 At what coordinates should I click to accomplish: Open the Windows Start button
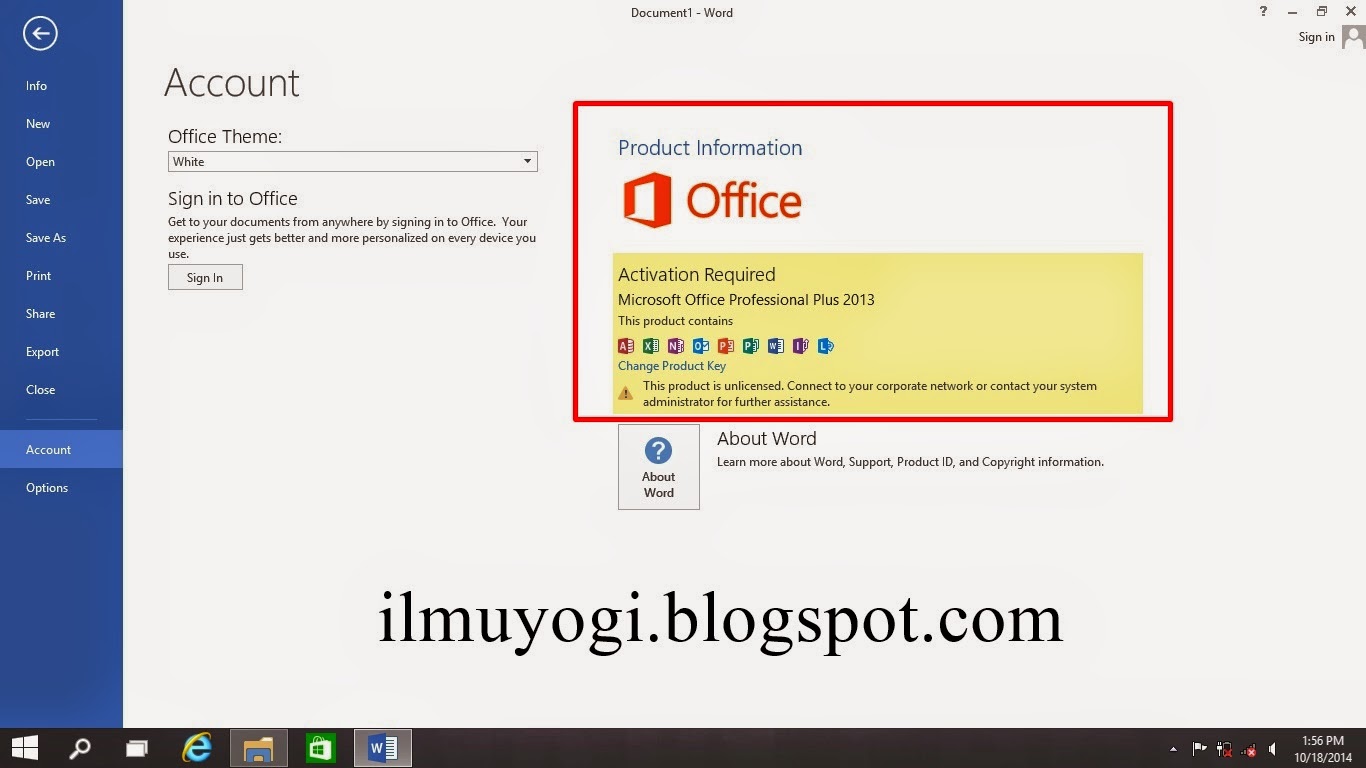[x=24, y=747]
